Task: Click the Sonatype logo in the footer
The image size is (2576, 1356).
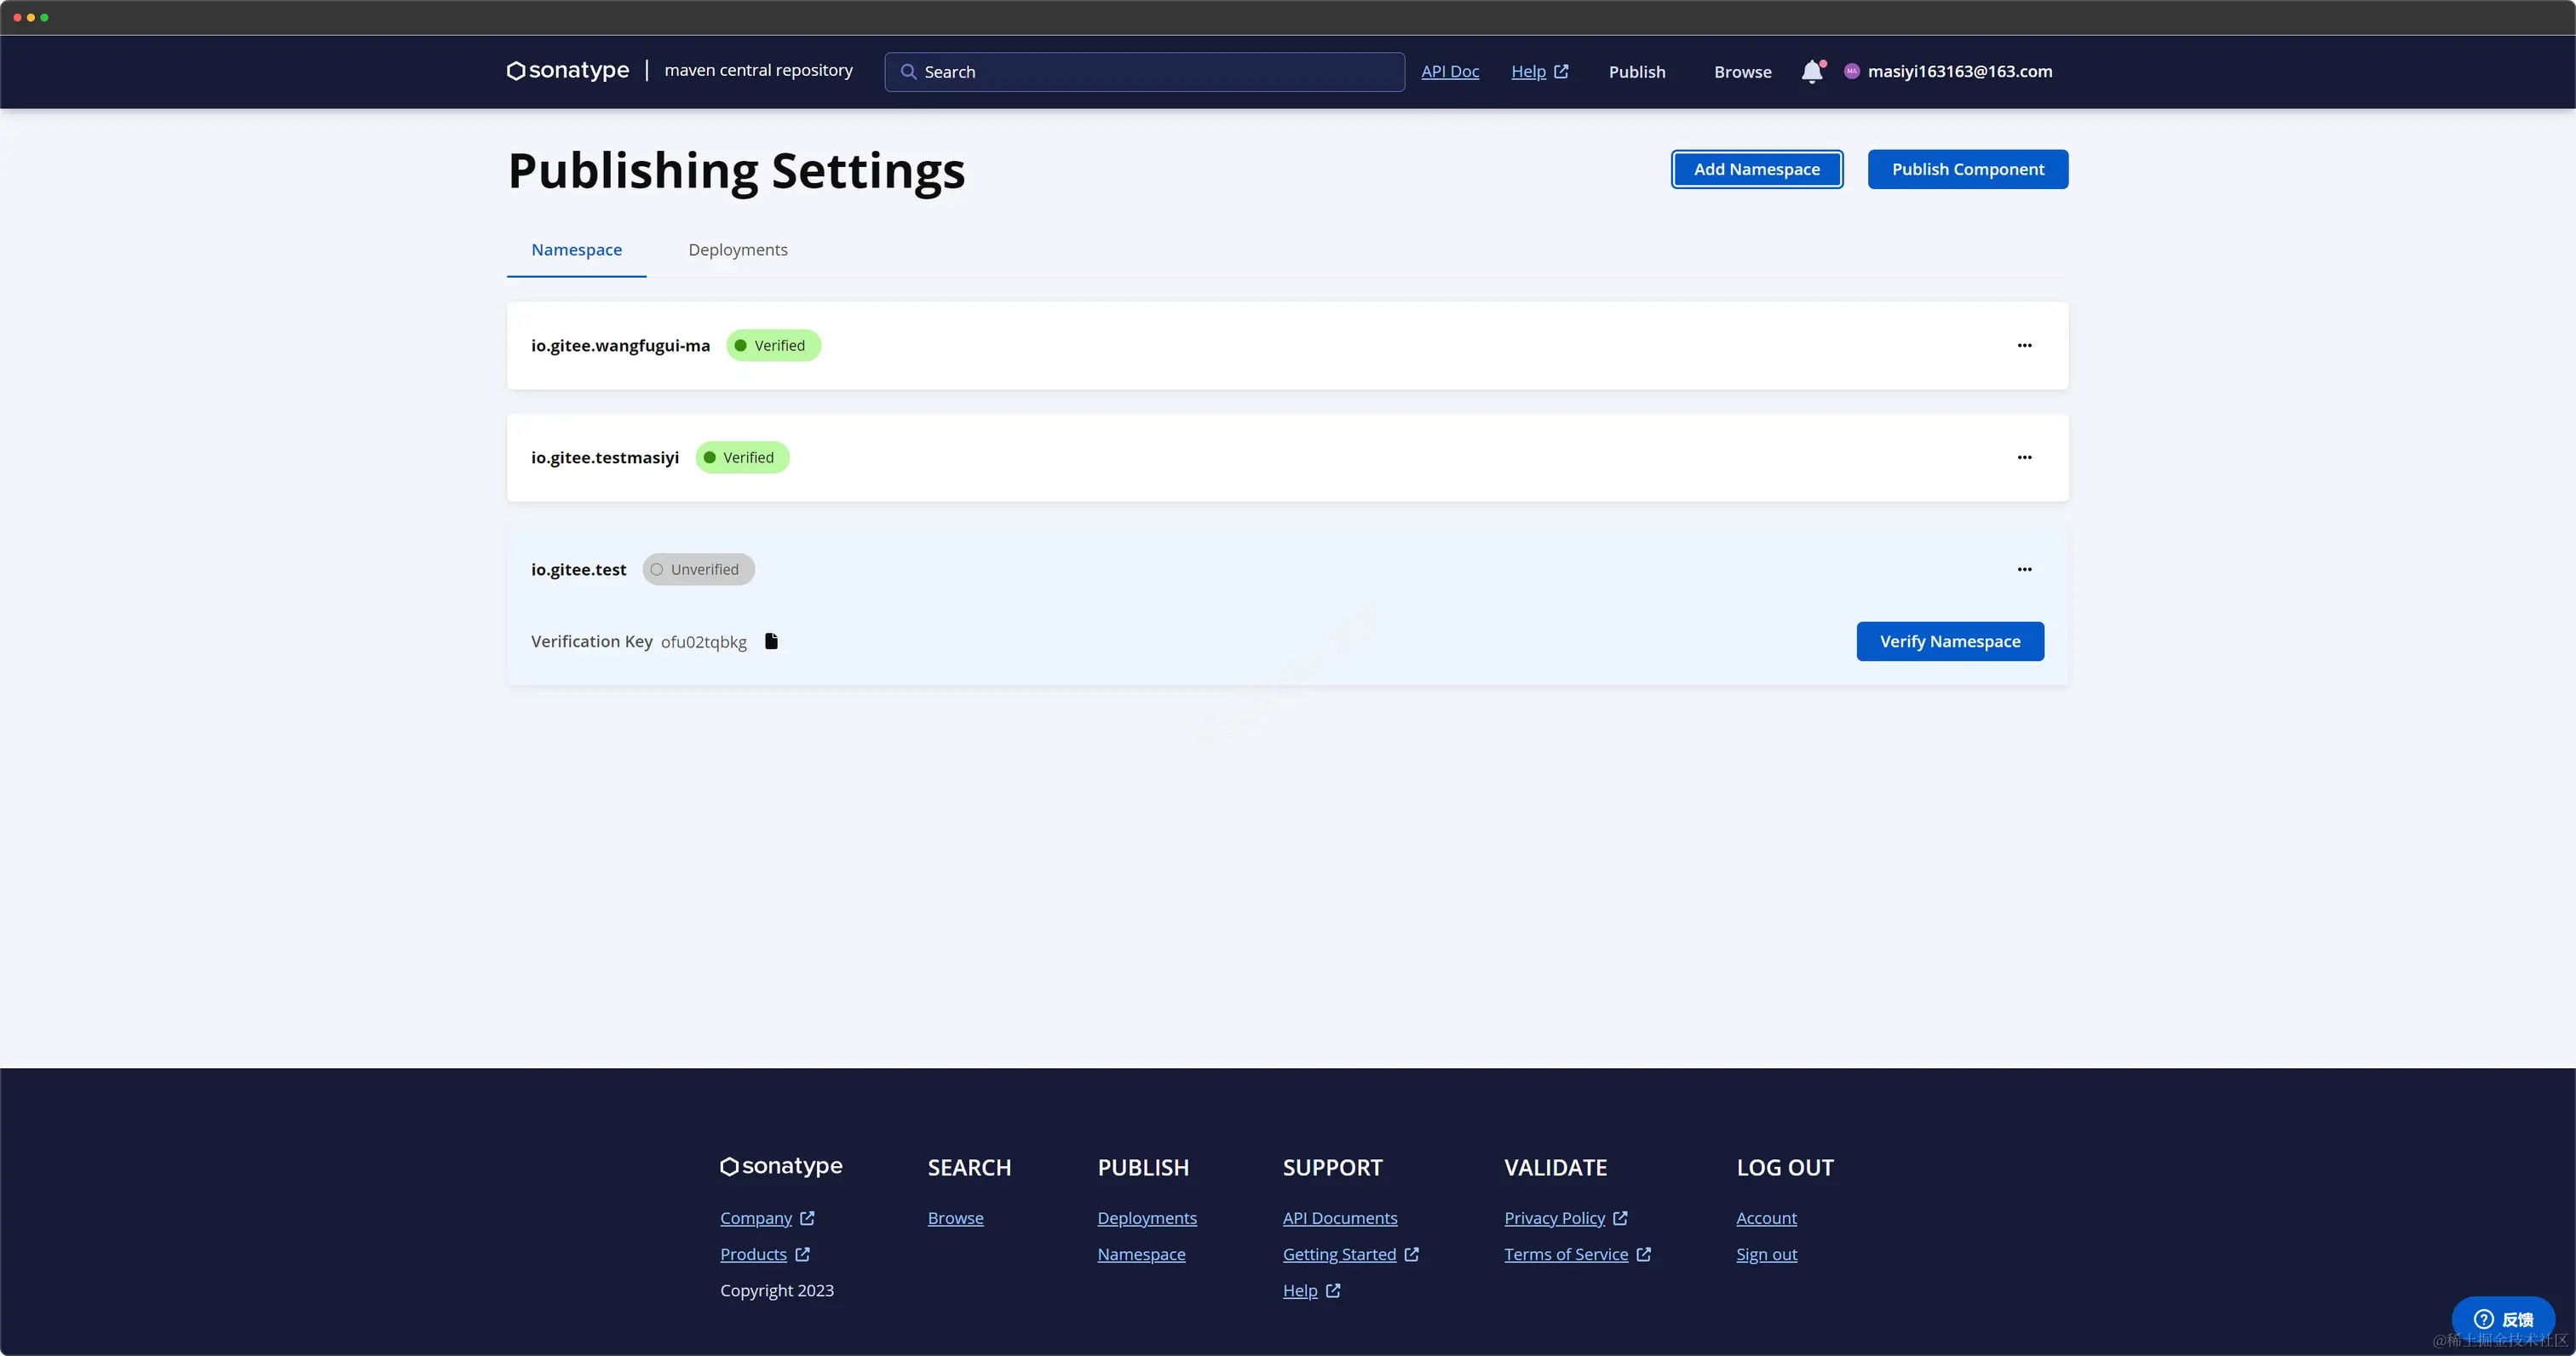Action: click(781, 1166)
